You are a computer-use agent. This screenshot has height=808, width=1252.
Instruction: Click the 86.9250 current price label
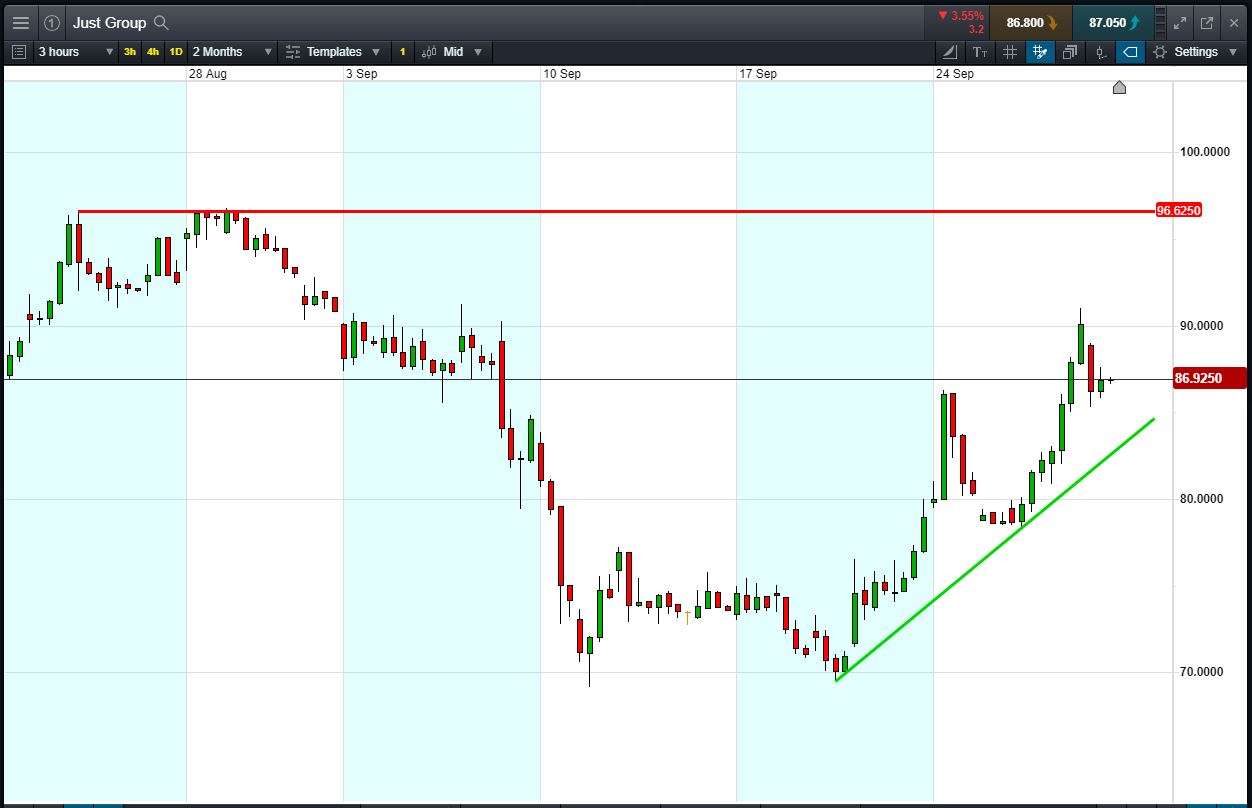coord(1209,378)
